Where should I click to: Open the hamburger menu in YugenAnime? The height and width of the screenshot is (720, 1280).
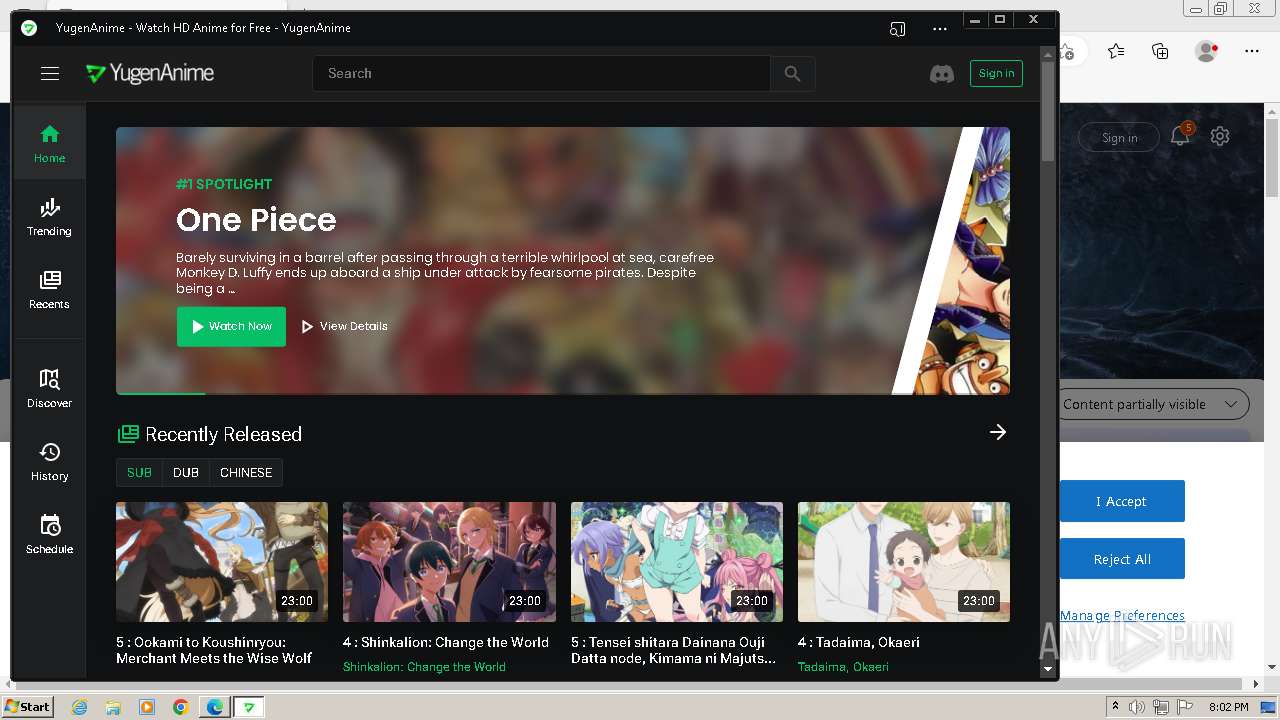pyautogui.click(x=50, y=73)
